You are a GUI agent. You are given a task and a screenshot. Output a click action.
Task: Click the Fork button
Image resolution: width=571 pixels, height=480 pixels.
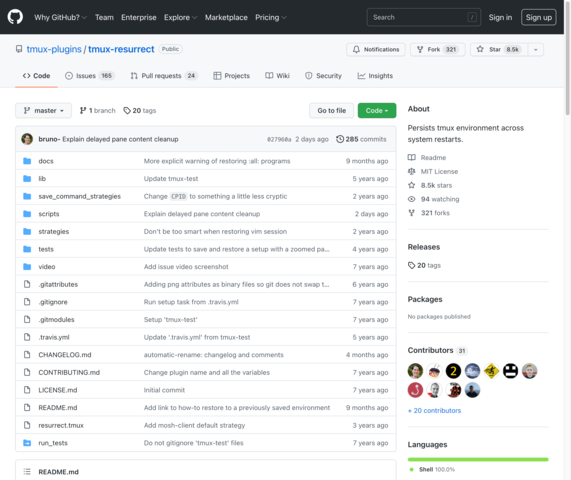[x=438, y=50]
